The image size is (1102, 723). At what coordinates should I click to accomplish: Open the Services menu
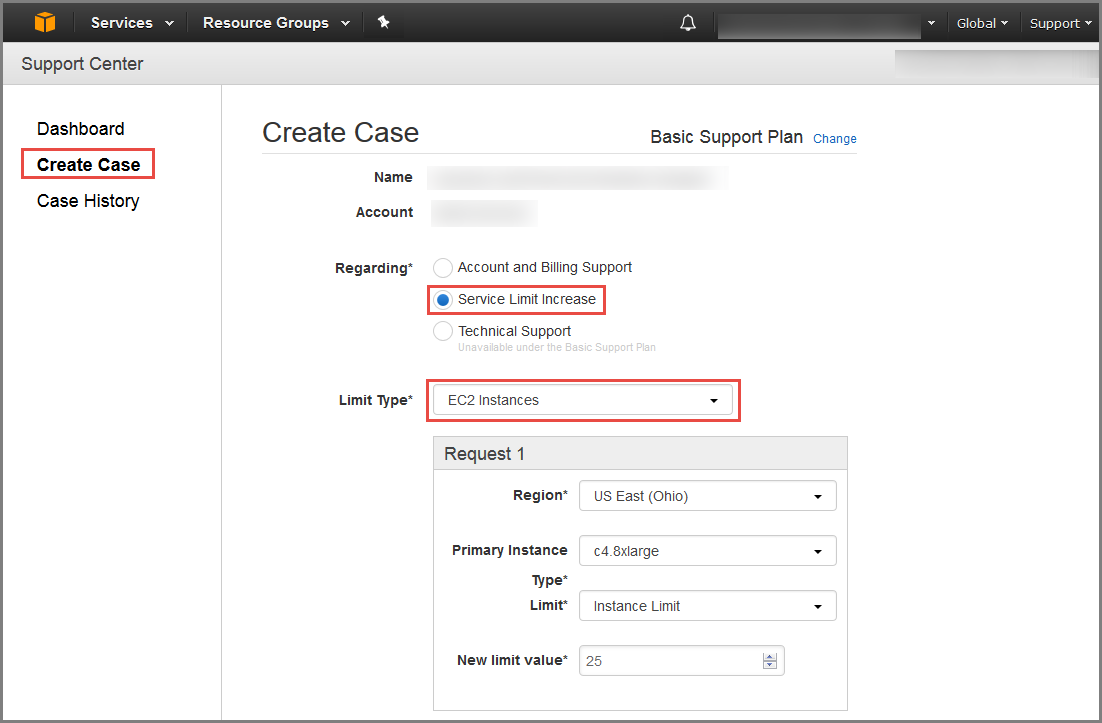131,23
